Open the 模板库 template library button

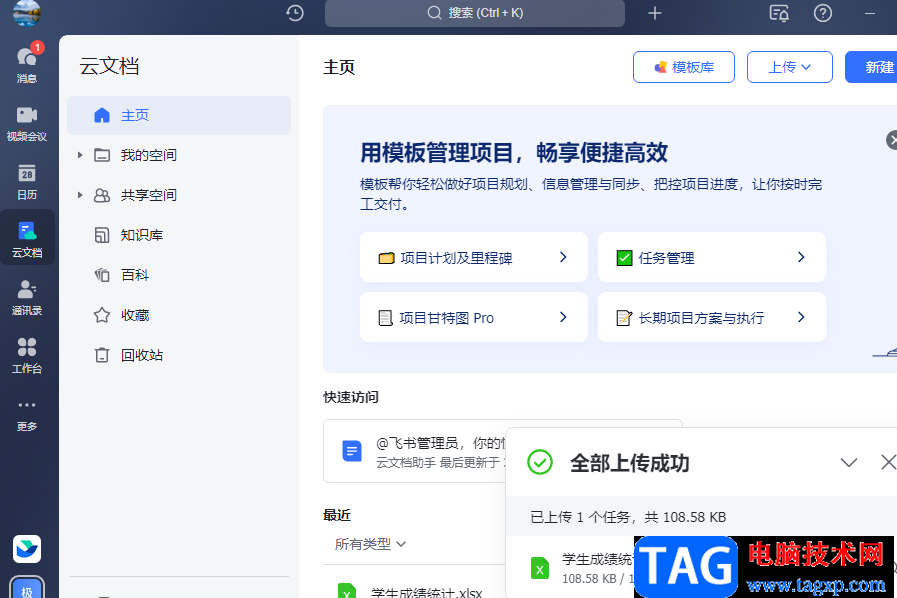pyautogui.click(x=684, y=67)
